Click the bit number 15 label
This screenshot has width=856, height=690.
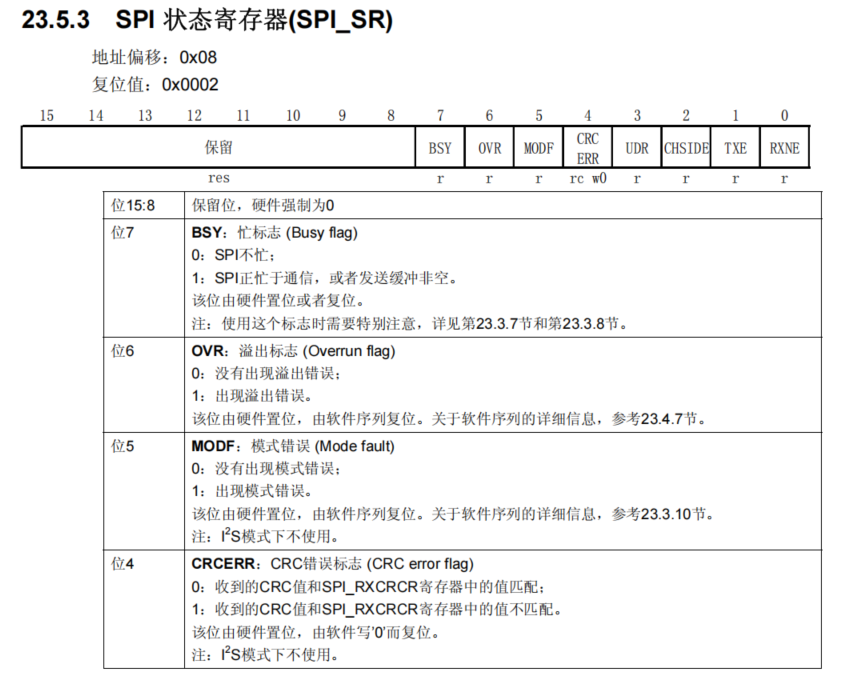pyautogui.click(x=45, y=116)
